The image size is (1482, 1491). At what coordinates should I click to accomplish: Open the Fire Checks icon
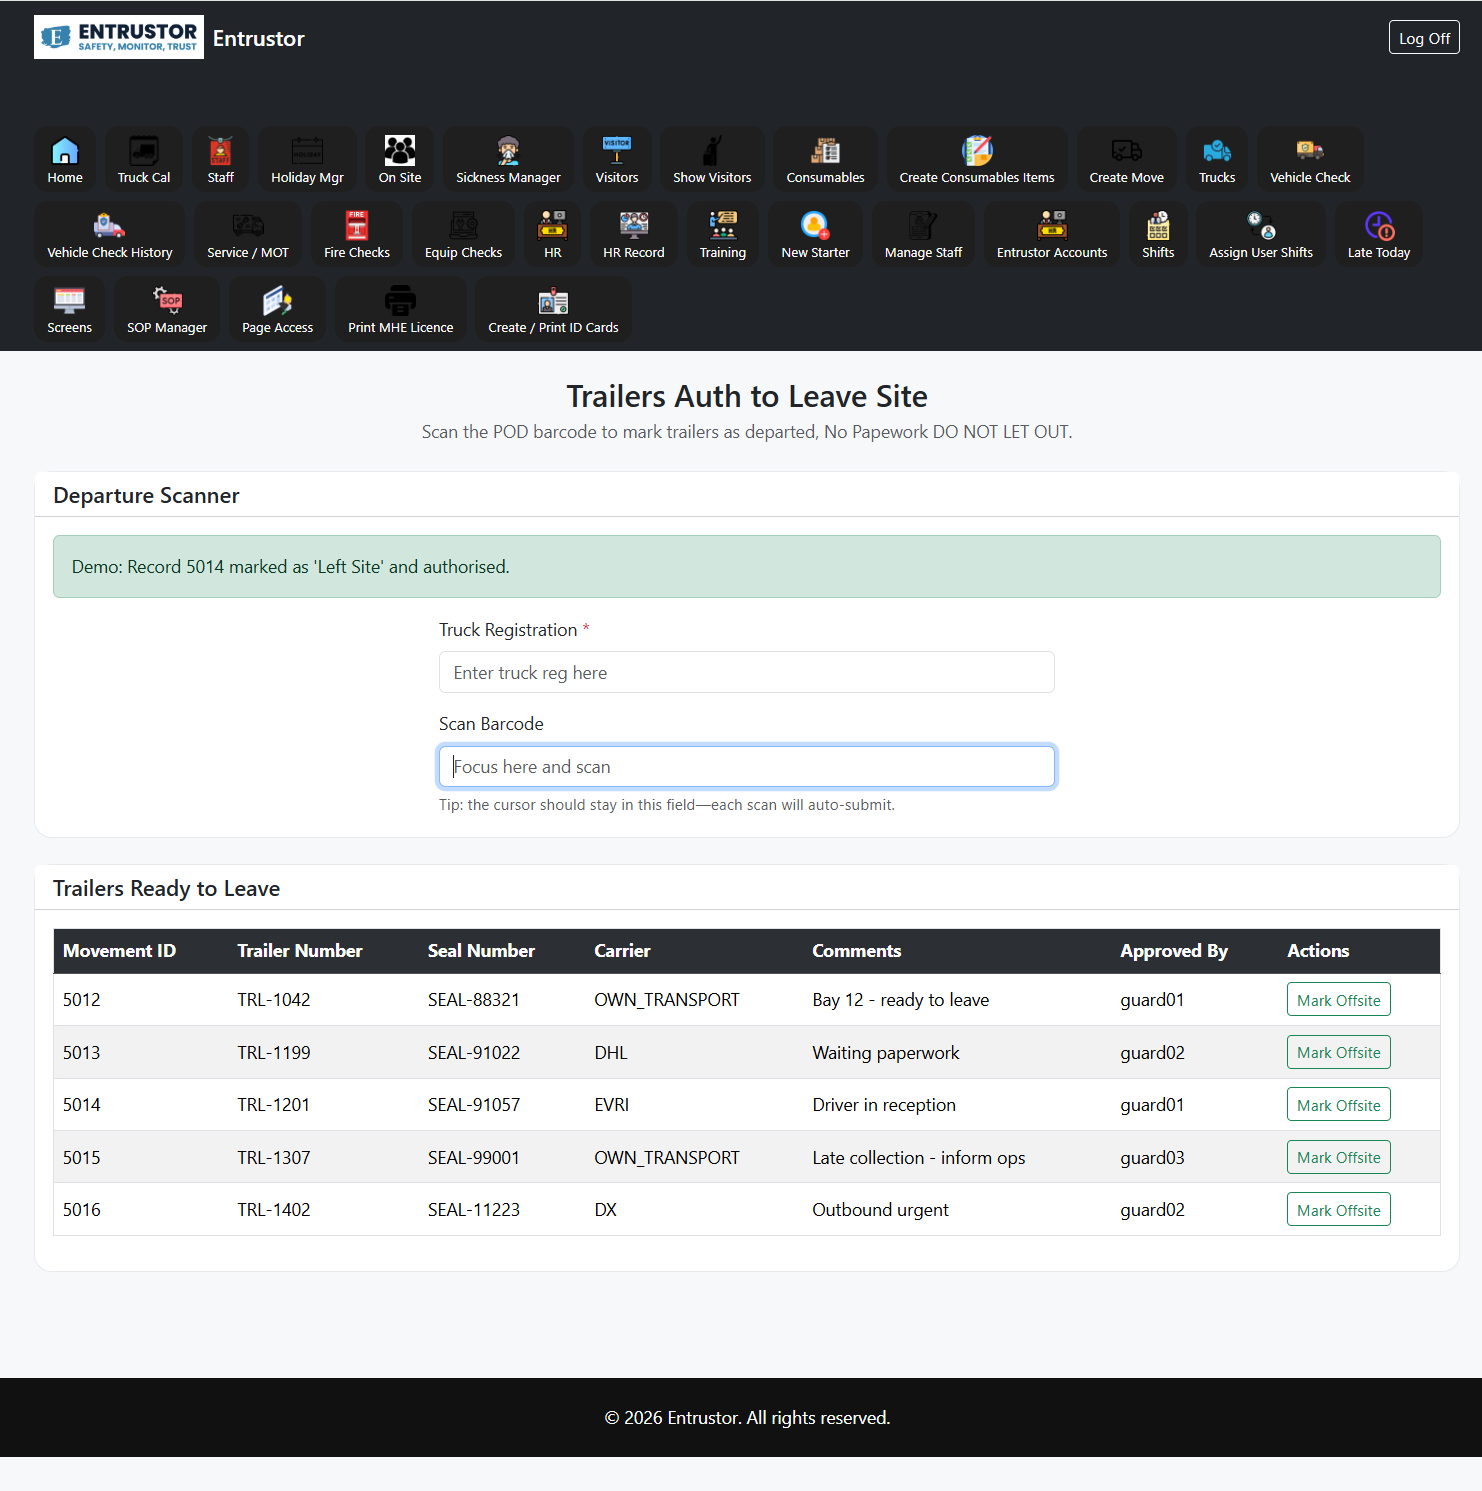[357, 226]
